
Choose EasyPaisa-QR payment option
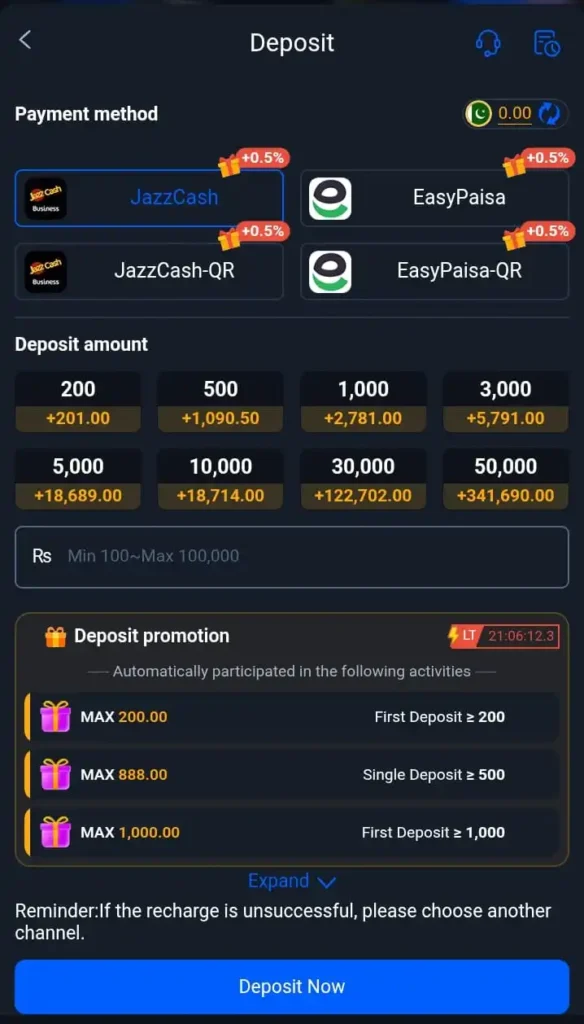(x=434, y=271)
